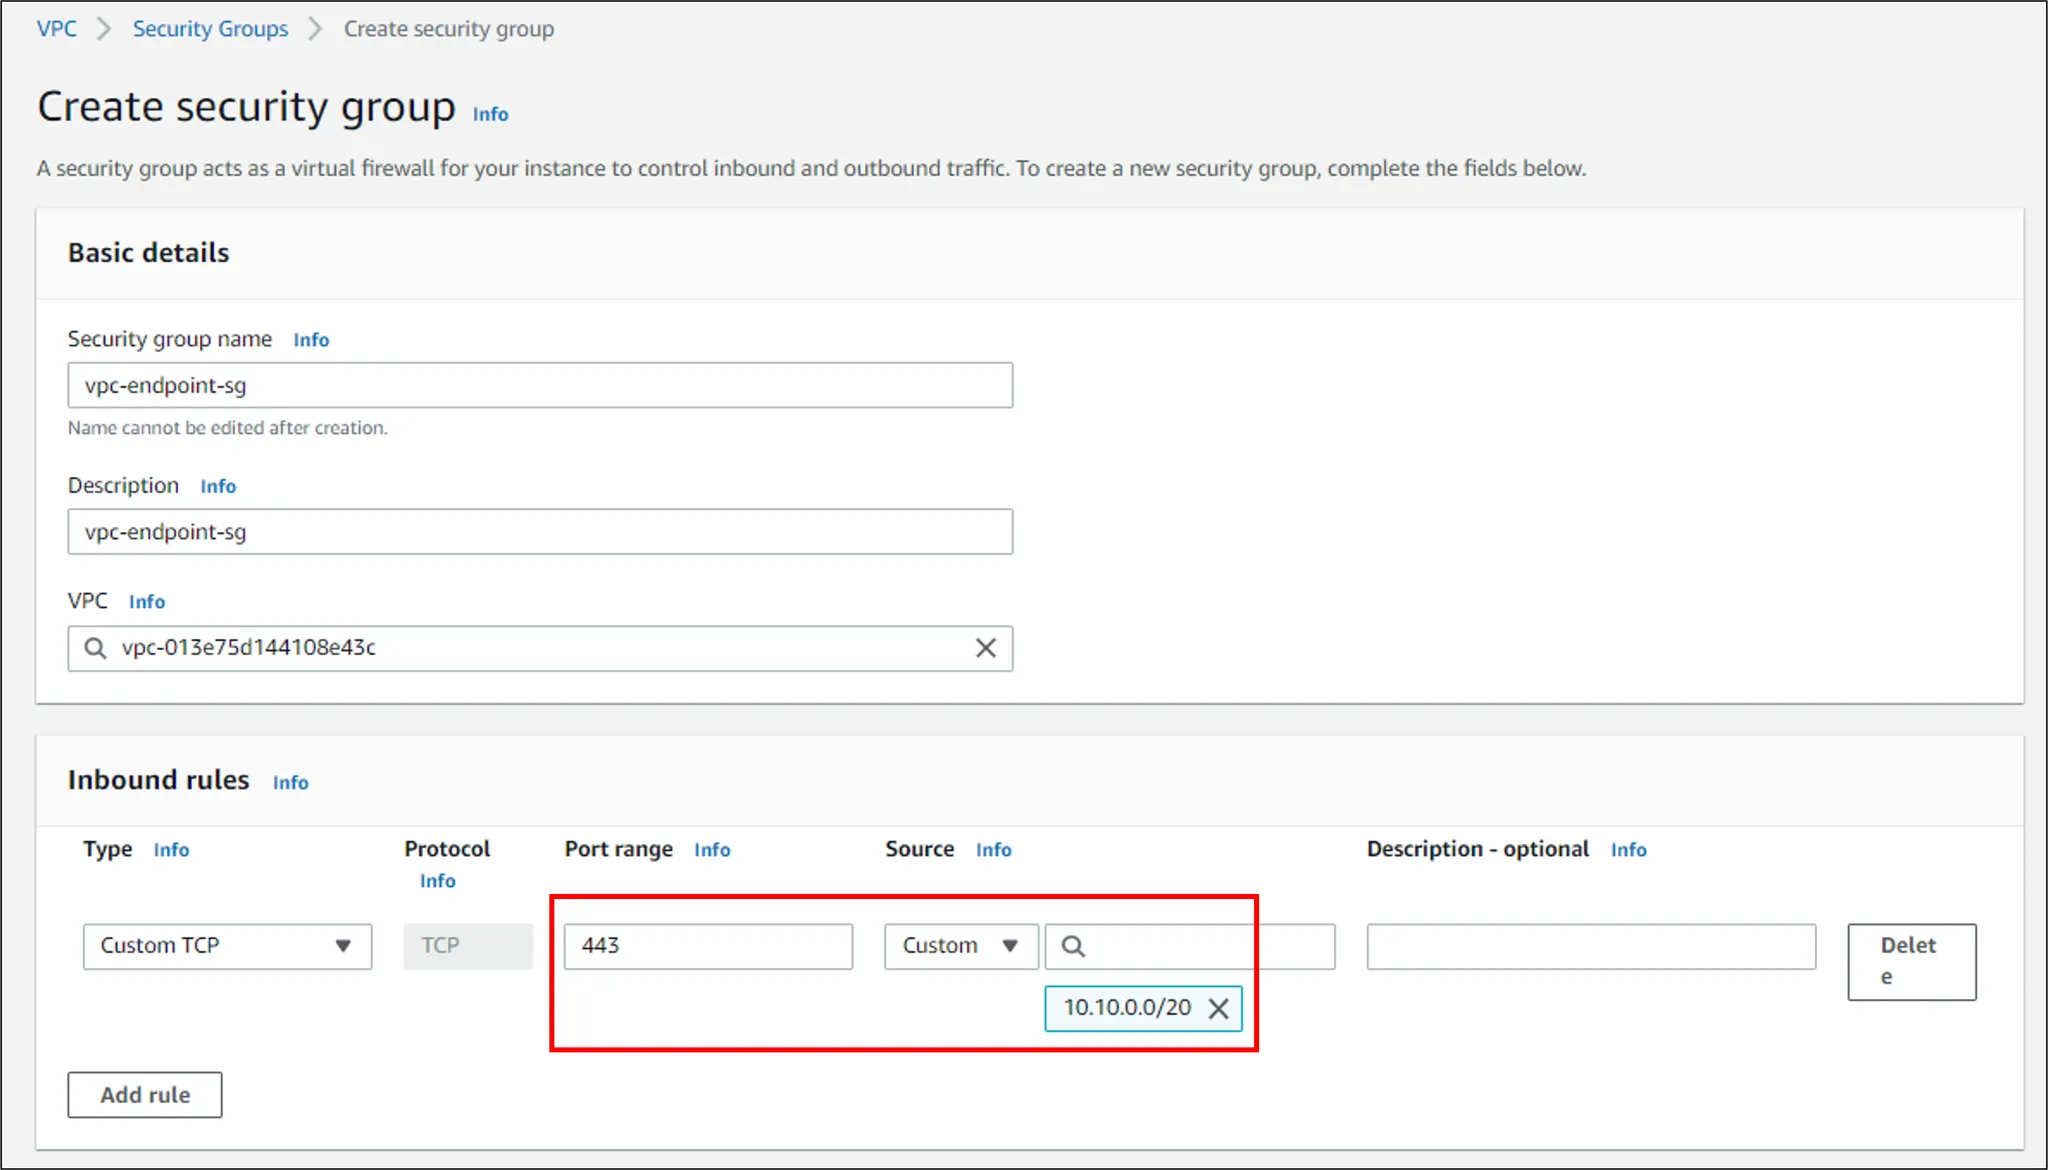Click the magnifier icon in the Source search box
The image size is (2048, 1170).
coord(1073,946)
